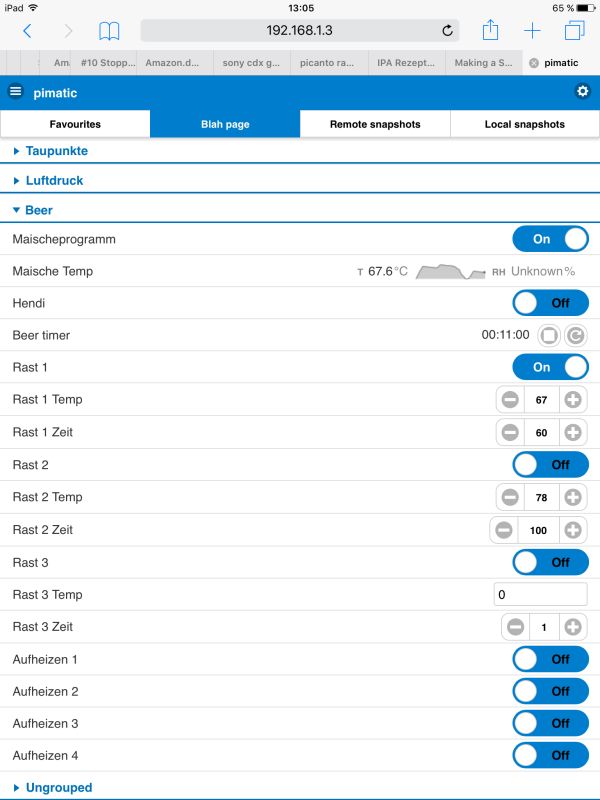Open Remote snapshots tab

[375, 125]
